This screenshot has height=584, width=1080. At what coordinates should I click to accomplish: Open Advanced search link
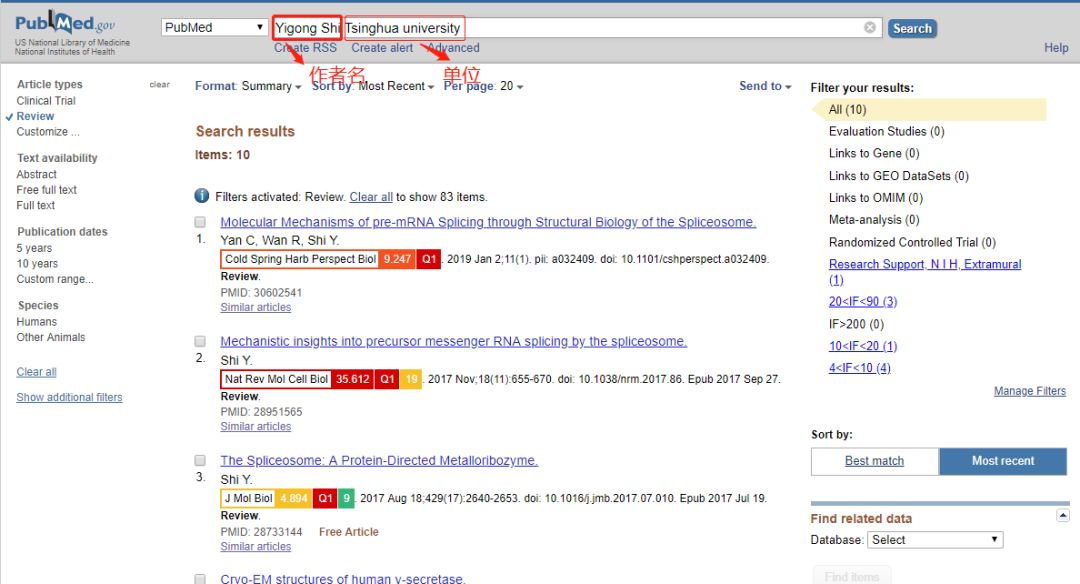tap(453, 48)
